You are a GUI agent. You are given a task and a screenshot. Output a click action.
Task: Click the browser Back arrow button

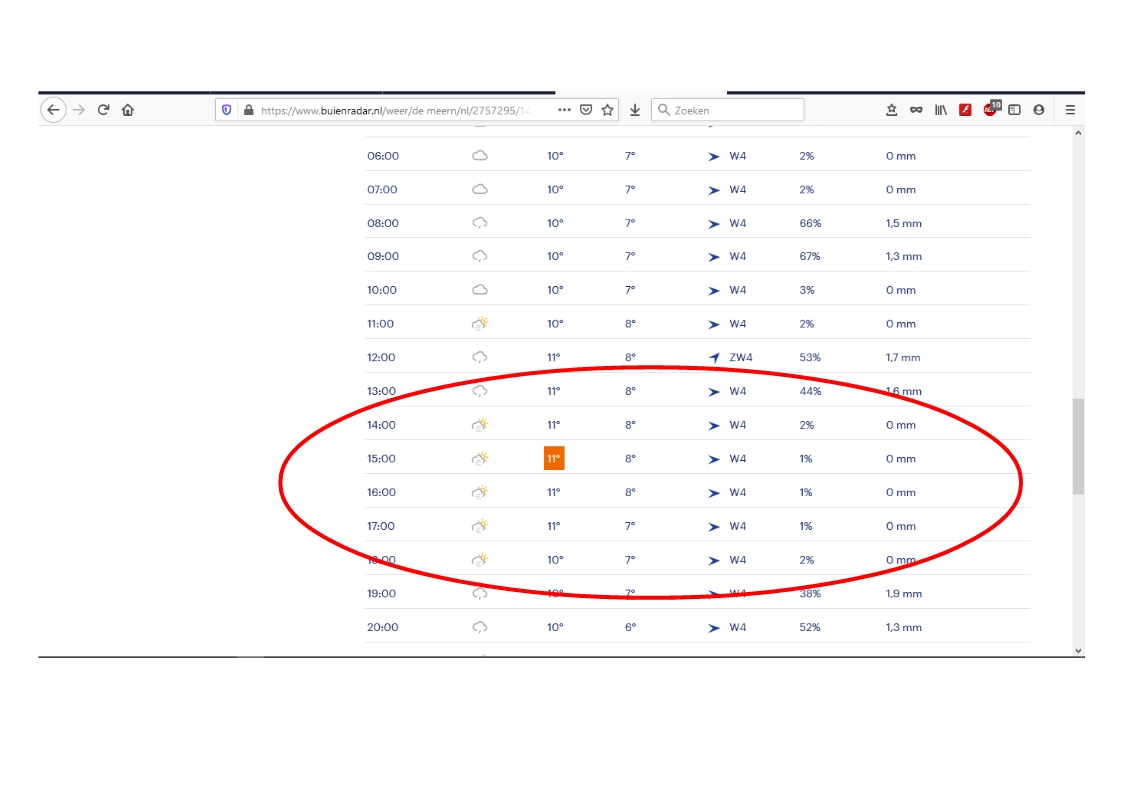53,110
